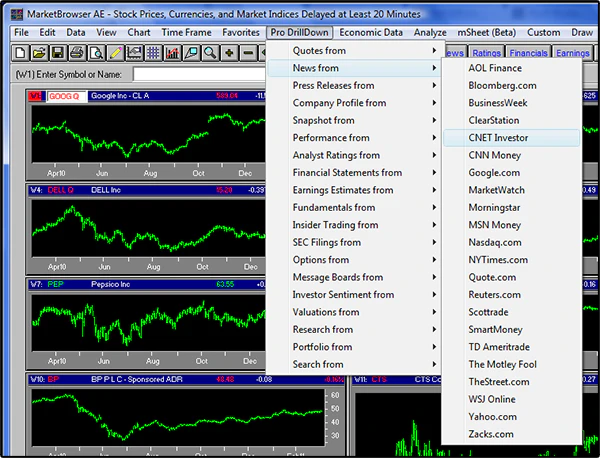Choose Options from in menu

coord(354,260)
